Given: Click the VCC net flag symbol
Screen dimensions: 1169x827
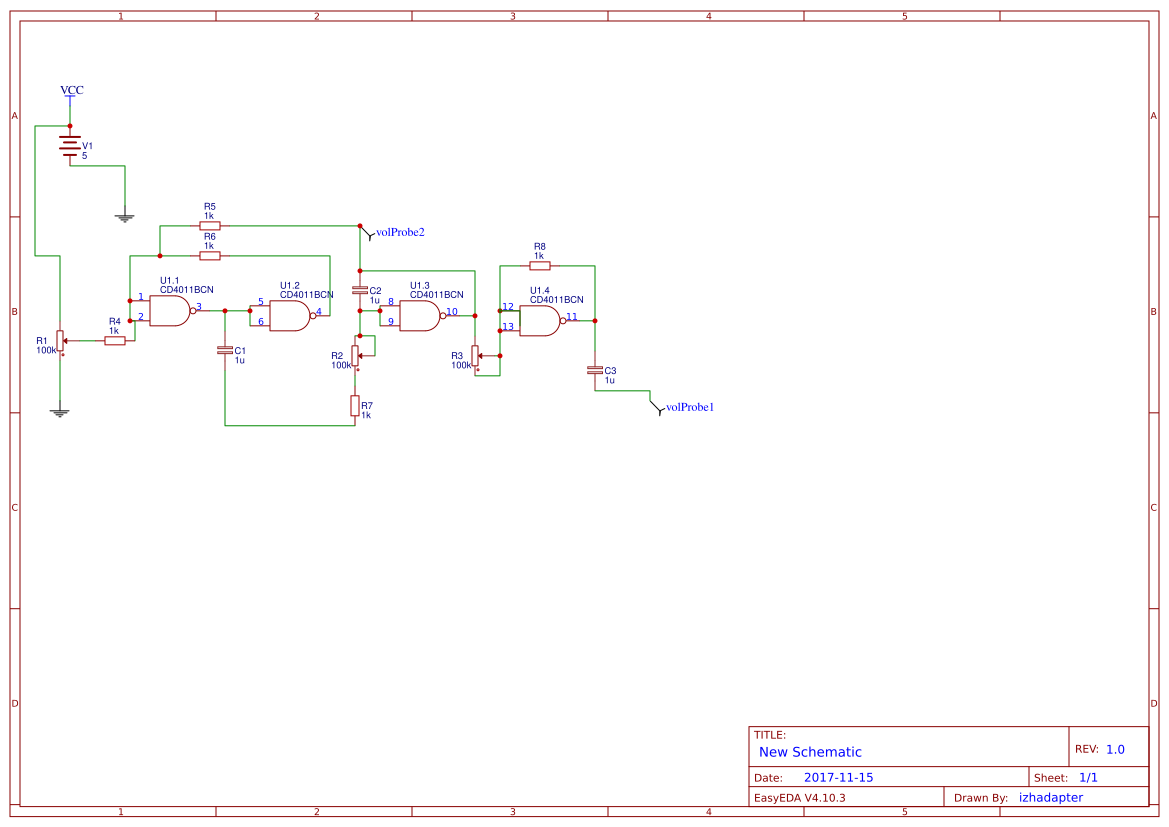Looking at the screenshot, I should [70, 102].
